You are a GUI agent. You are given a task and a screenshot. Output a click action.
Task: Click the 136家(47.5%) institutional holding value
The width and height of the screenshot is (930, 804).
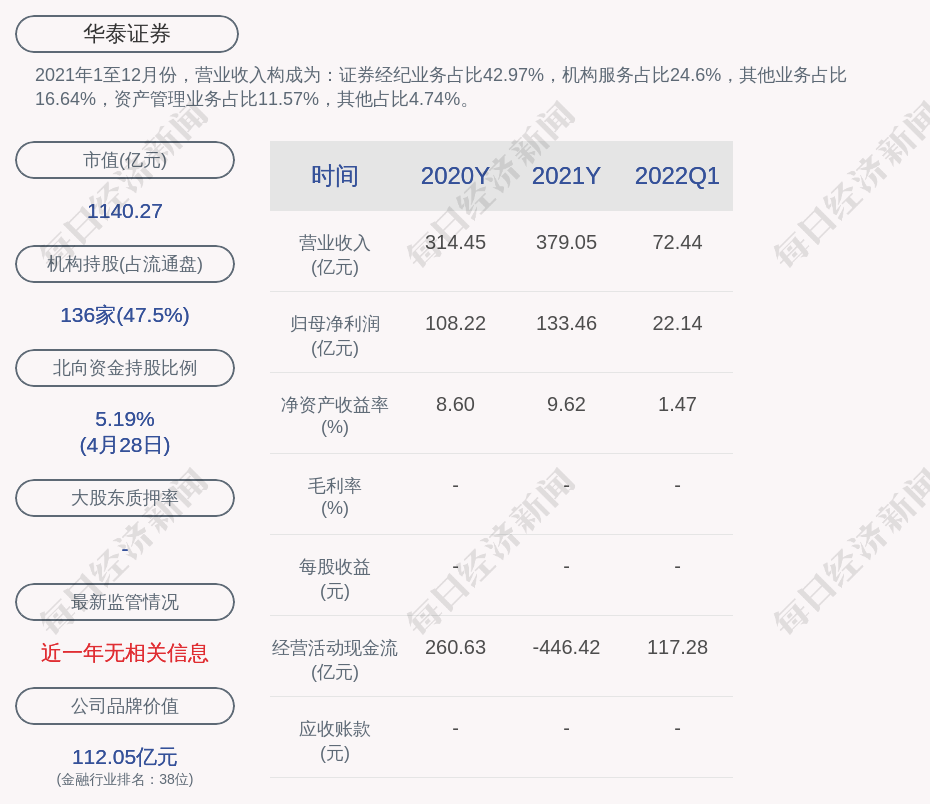[125, 315]
